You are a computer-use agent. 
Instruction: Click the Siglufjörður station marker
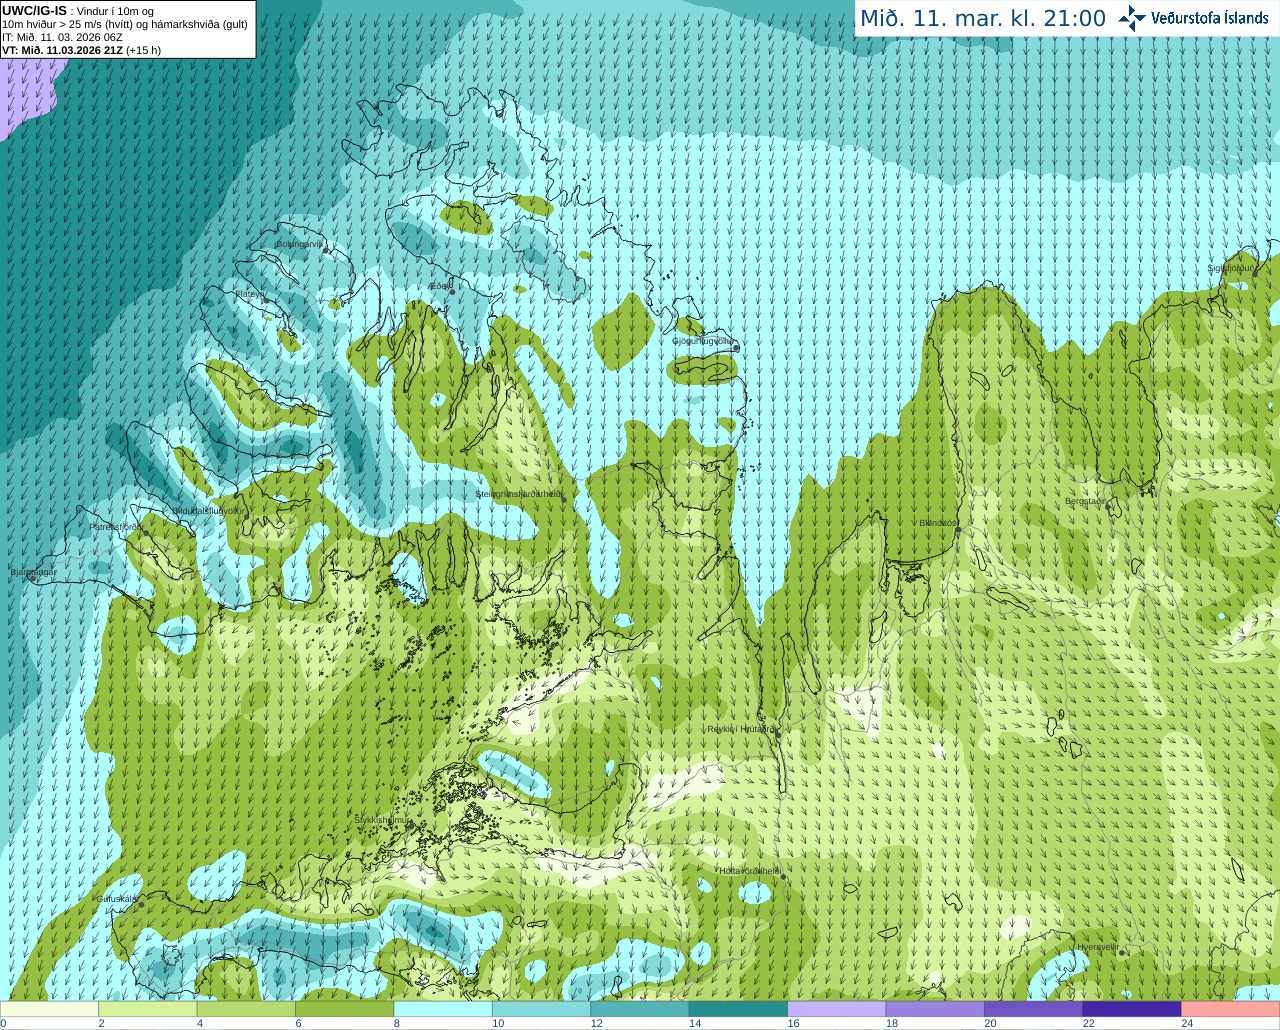click(x=1253, y=274)
